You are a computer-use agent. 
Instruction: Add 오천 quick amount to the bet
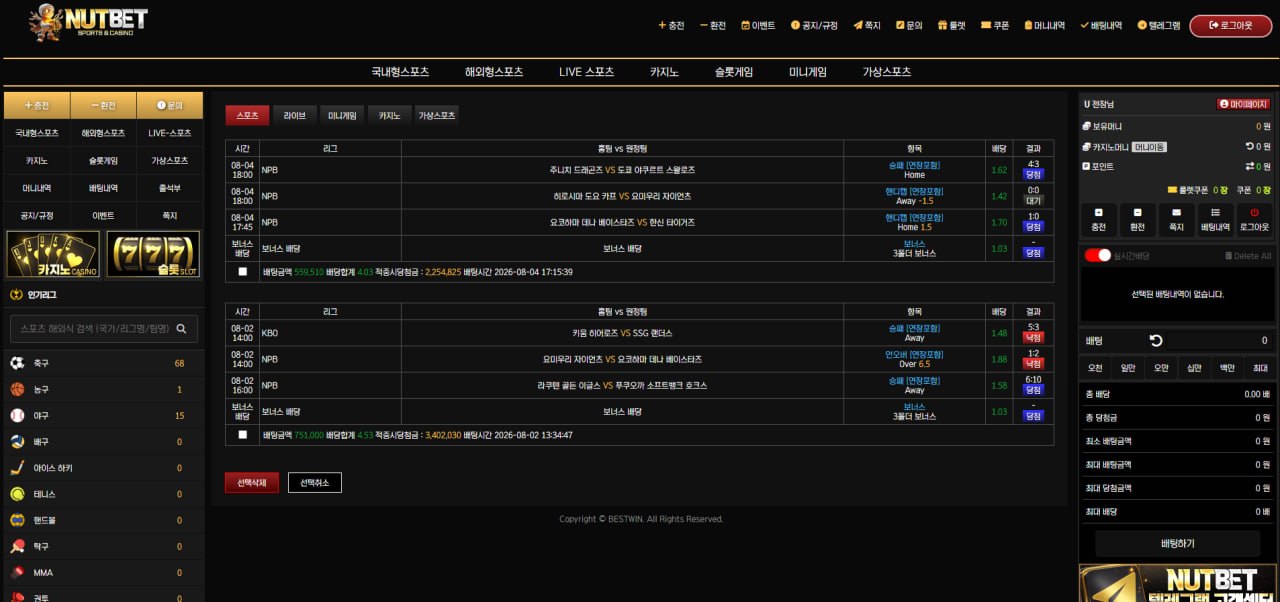pos(1096,368)
